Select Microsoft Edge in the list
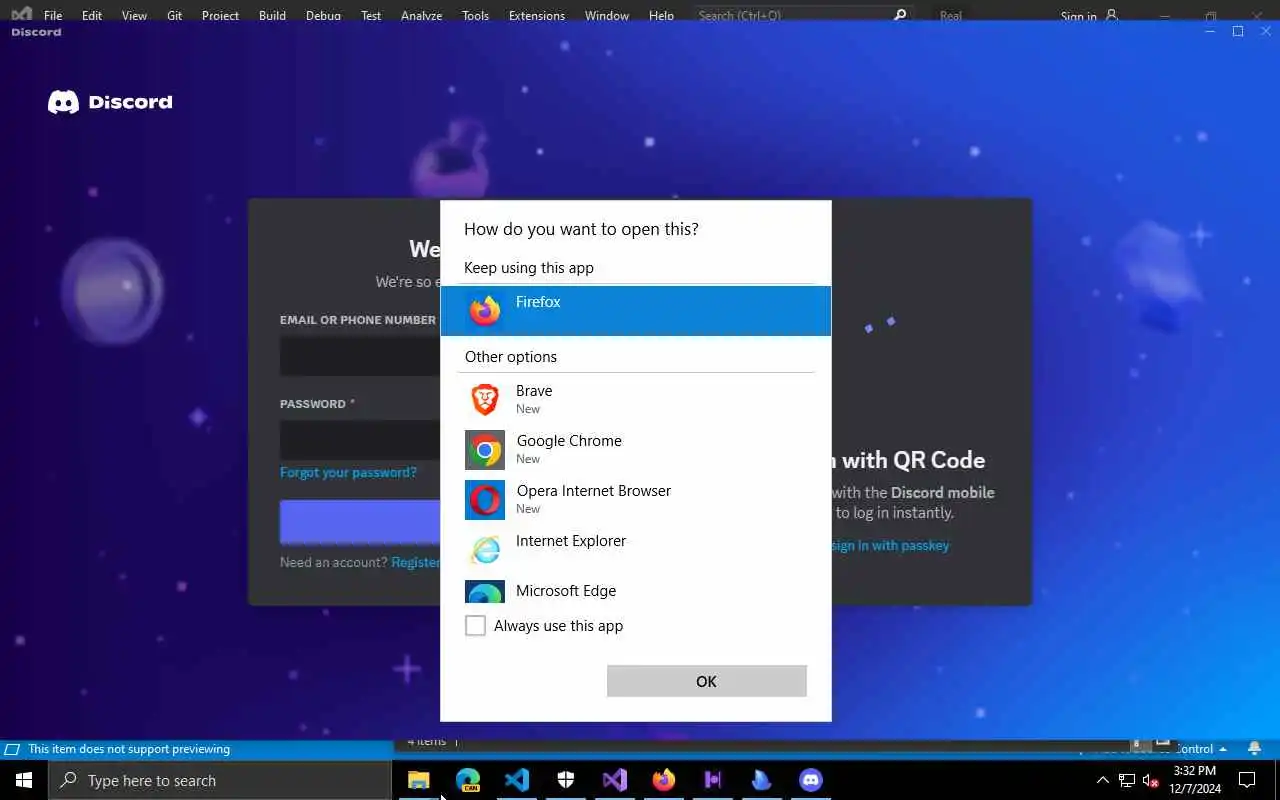Viewport: 1280px width, 800px height. [x=635, y=590]
